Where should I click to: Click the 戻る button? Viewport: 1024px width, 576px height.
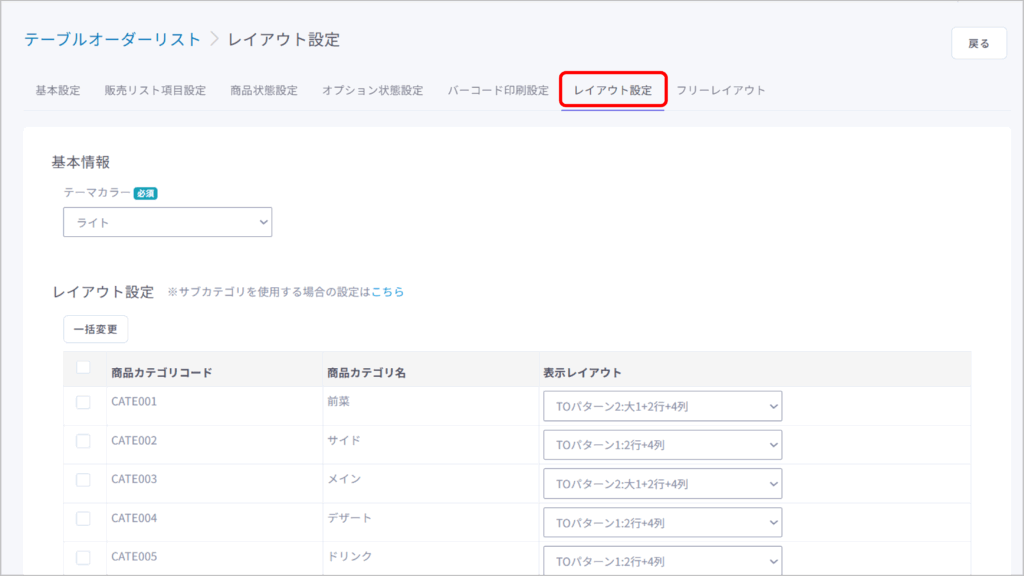[978, 43]
